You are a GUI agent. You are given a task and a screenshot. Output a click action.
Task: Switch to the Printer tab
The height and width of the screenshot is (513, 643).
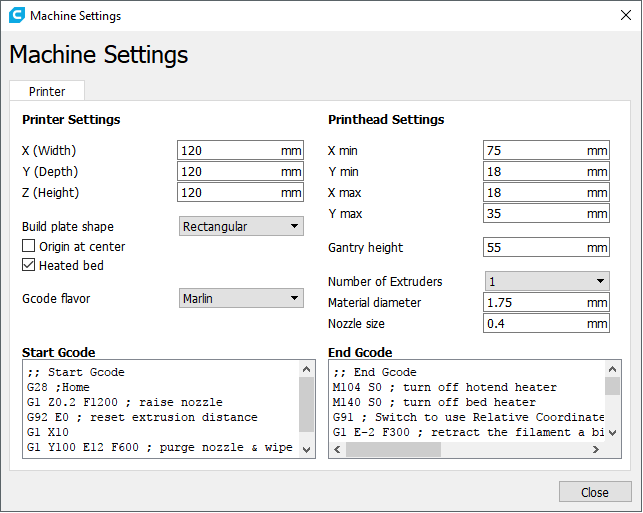[47, 91]
